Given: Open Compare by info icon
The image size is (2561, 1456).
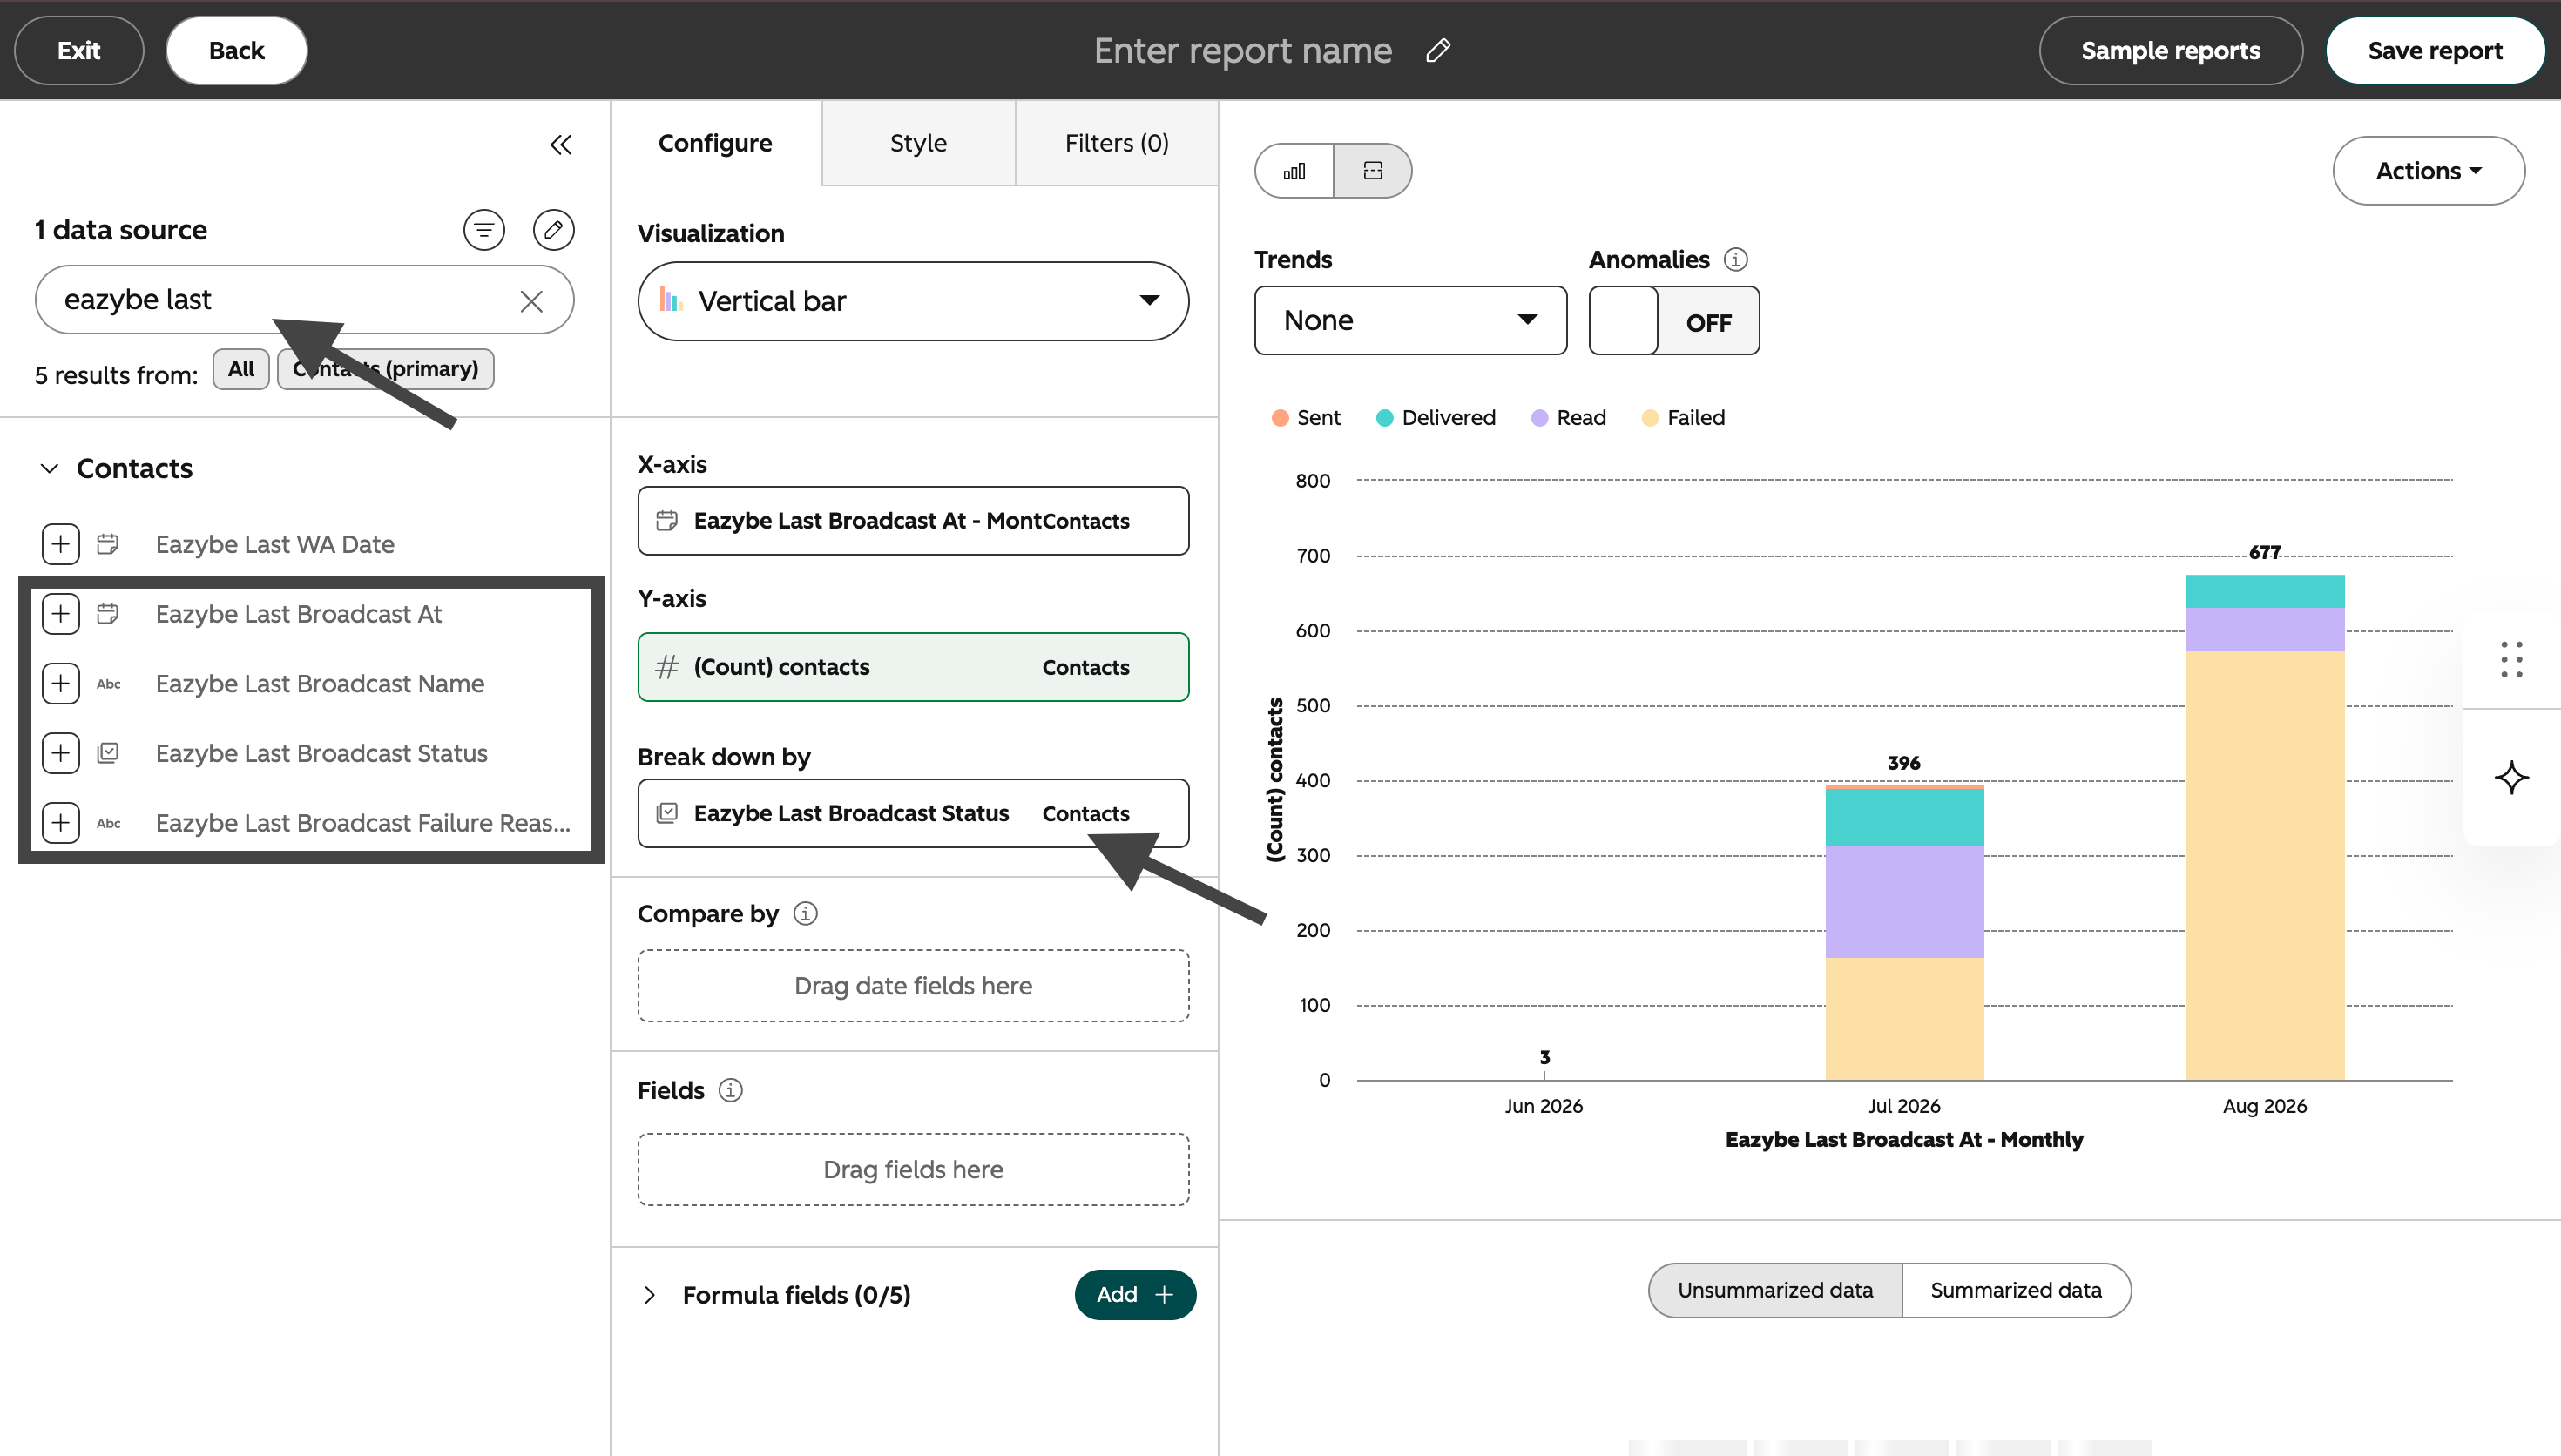Looking at the screenshot, I should (805, 913).
